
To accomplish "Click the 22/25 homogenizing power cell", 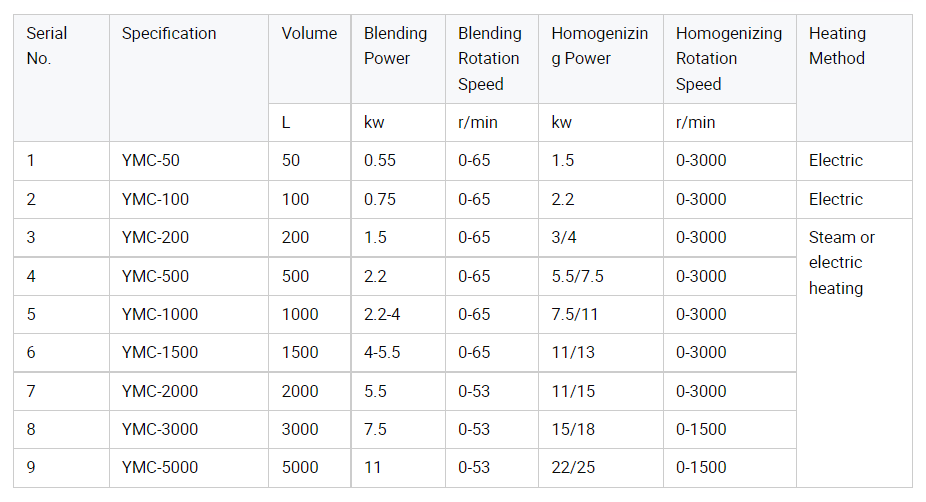I will tap(601, 468).
